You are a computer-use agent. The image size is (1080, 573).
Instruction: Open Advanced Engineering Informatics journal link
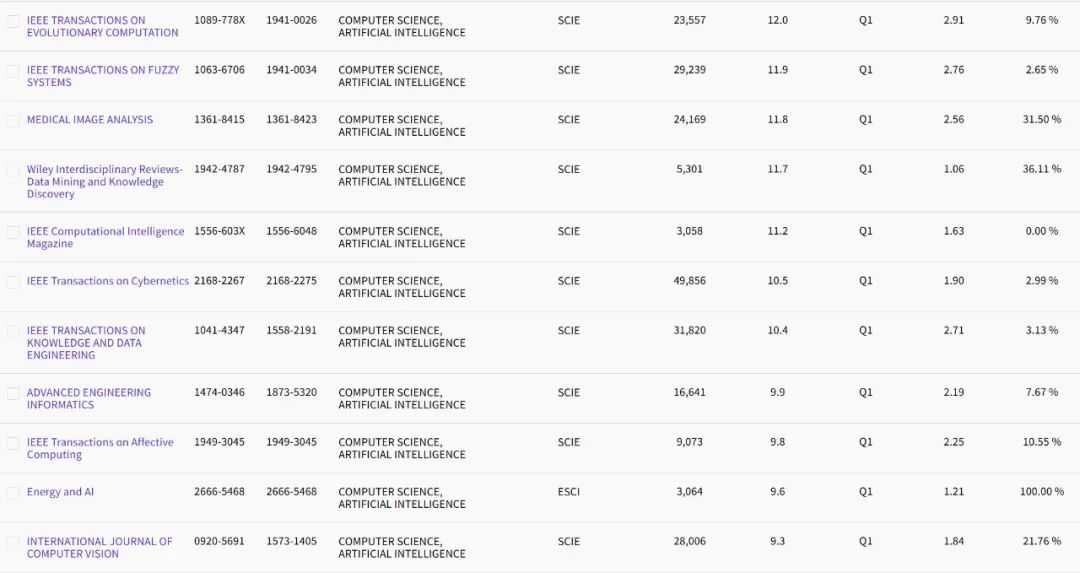89,399
